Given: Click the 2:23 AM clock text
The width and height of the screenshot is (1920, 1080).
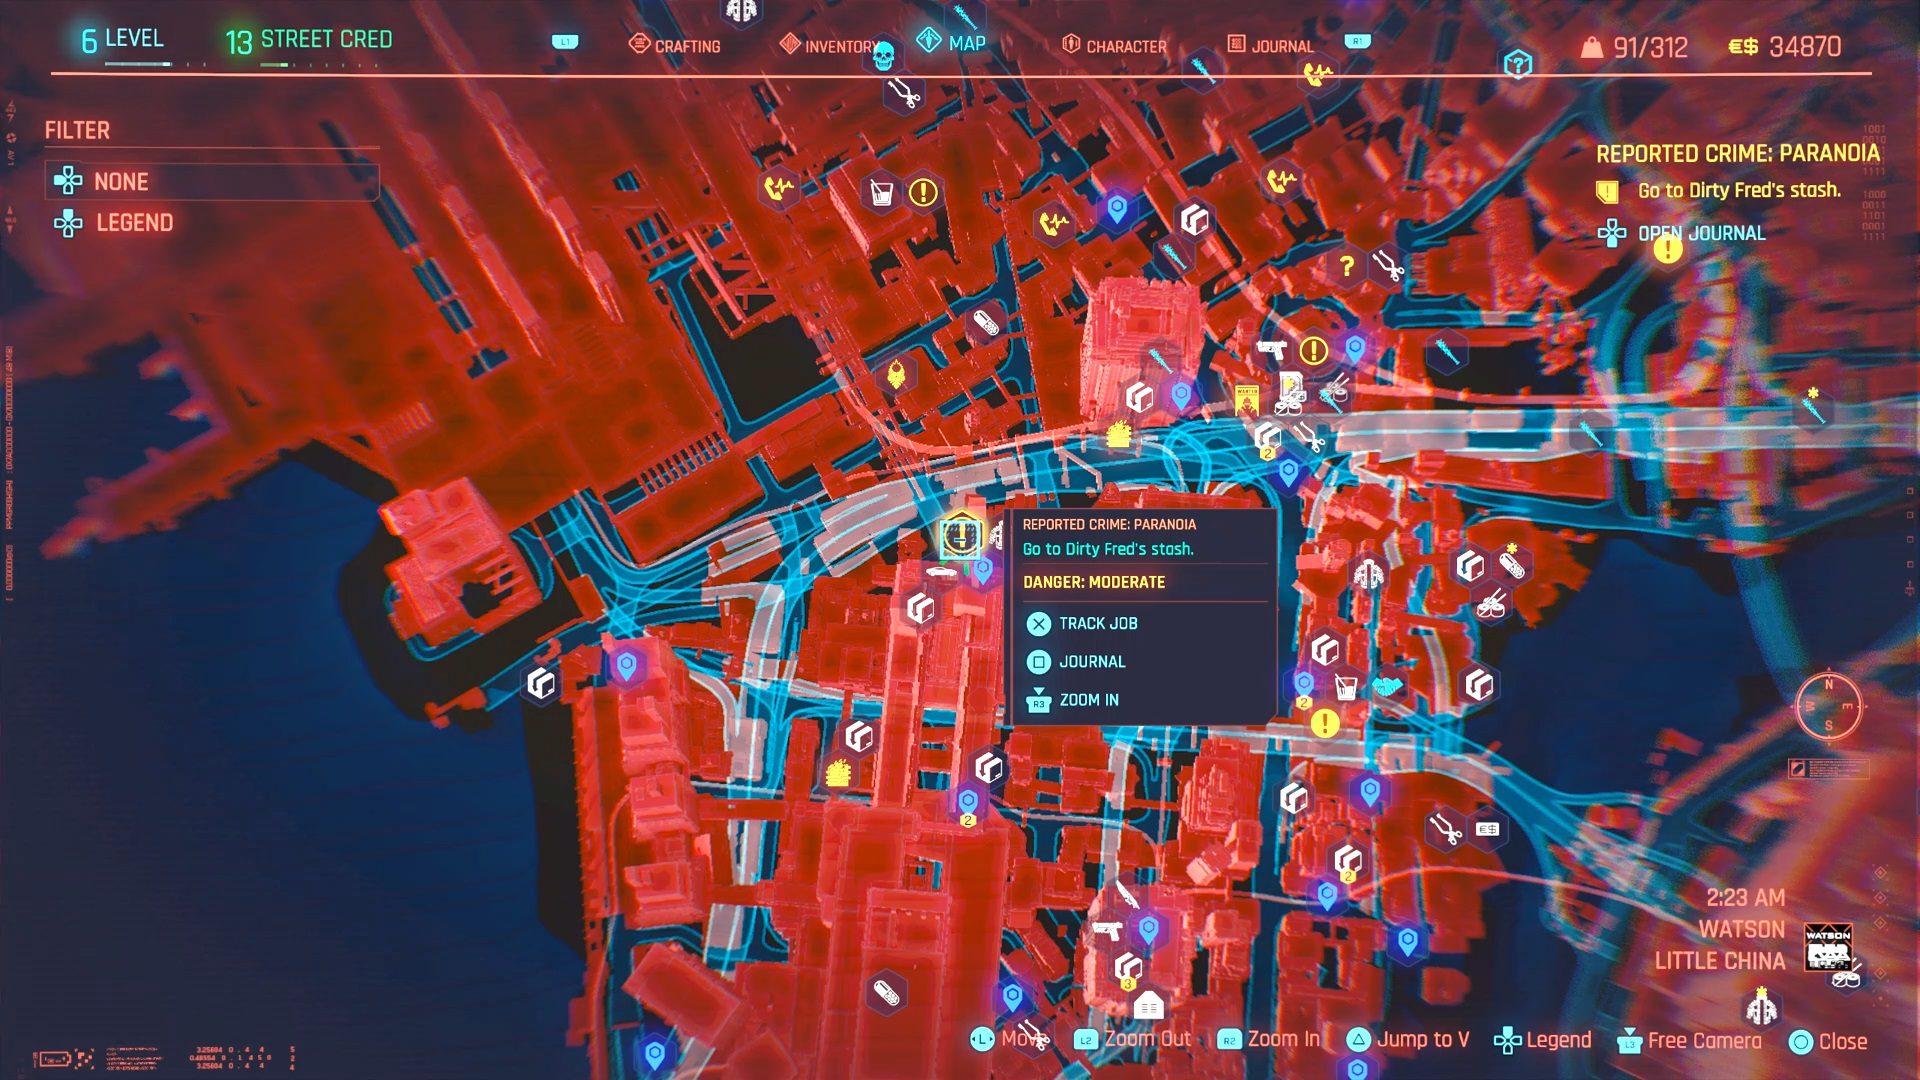Looking at the screenshot, I should pyautogui.click(x=1745, y=898).
